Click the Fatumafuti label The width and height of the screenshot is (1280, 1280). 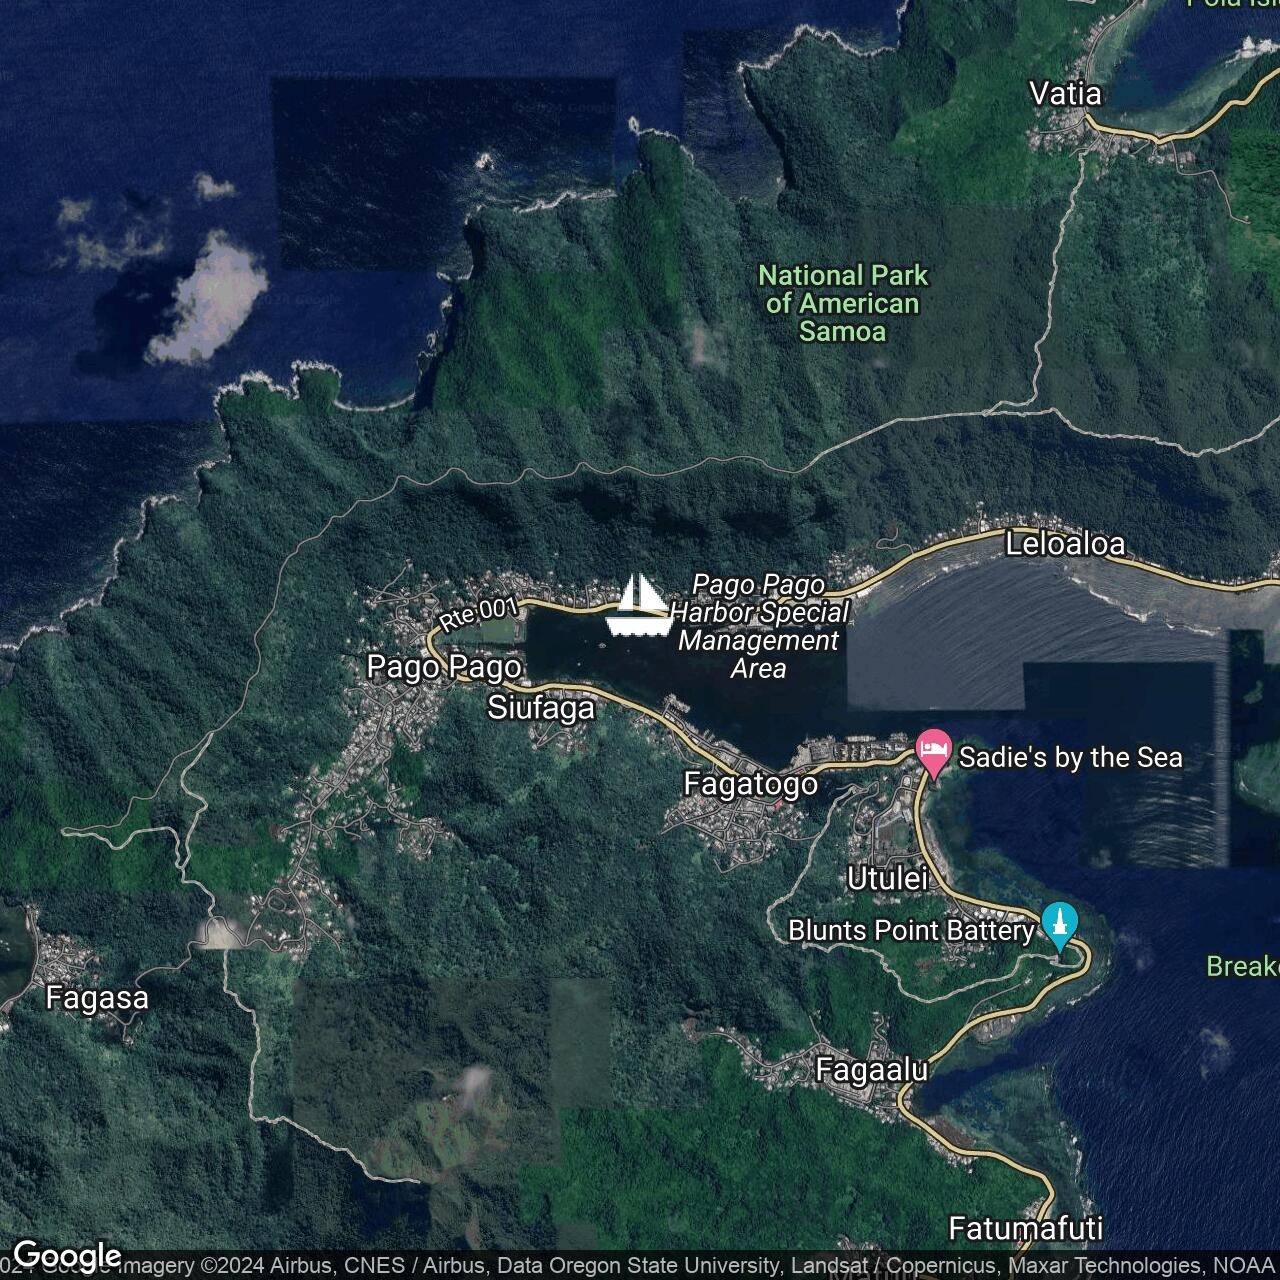pyautogui.click(x=1025, y=1228)
